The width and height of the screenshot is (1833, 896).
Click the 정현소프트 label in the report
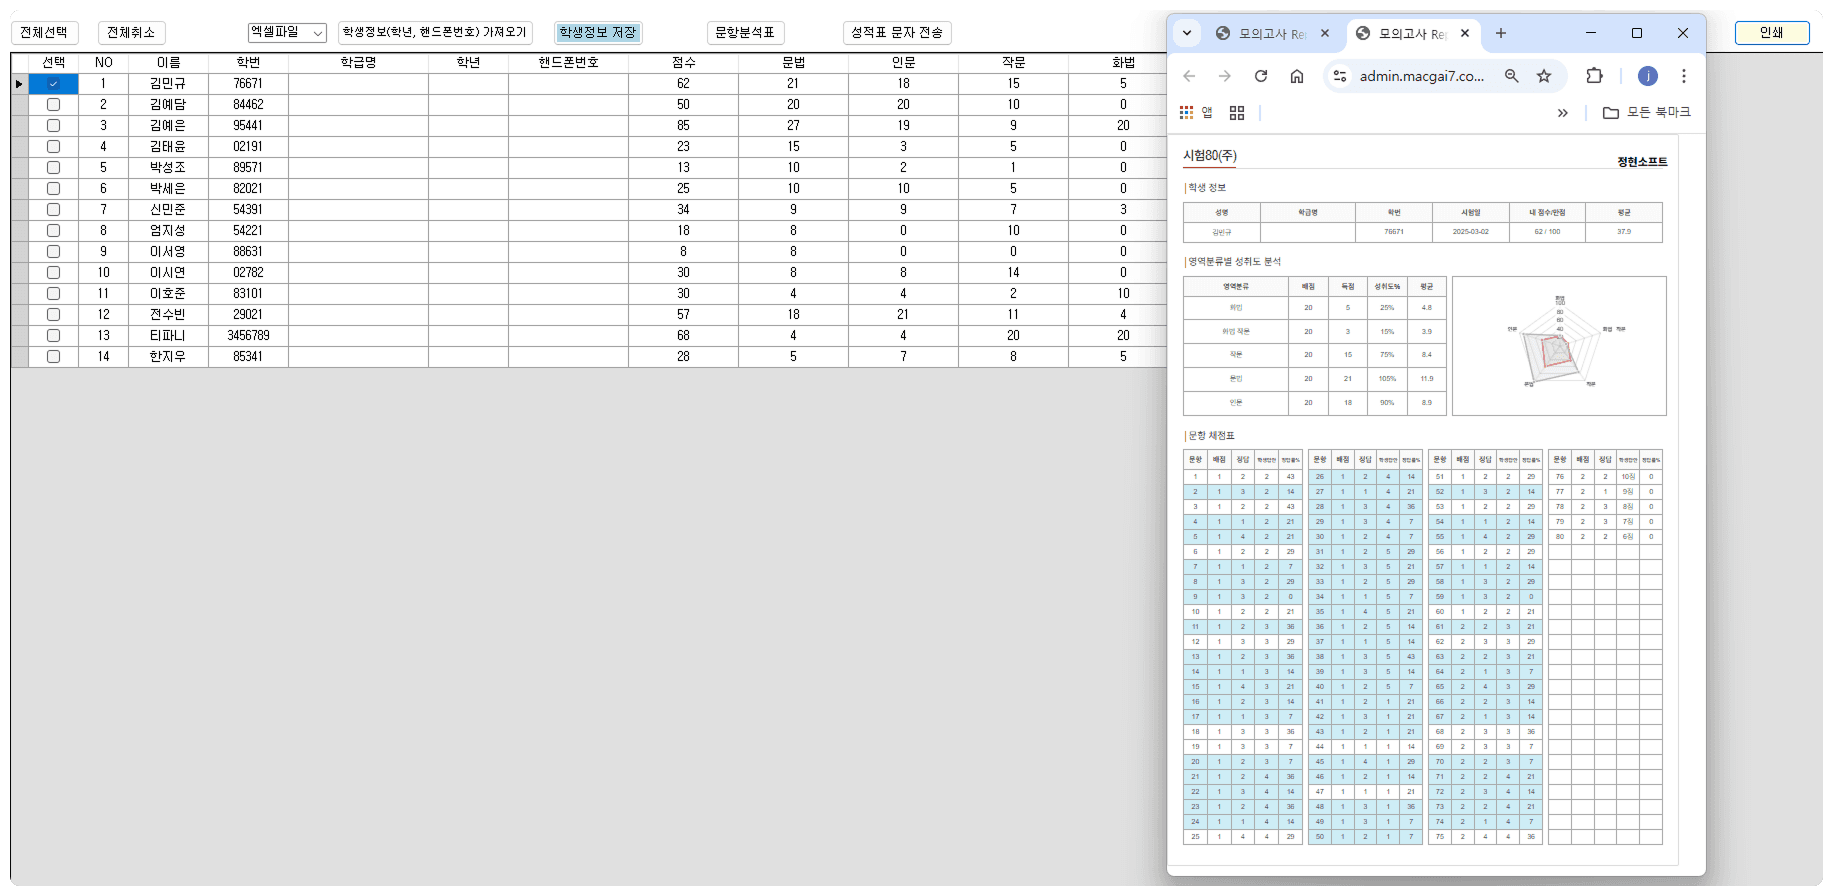pyautogui.click(x=1642, y=162)
